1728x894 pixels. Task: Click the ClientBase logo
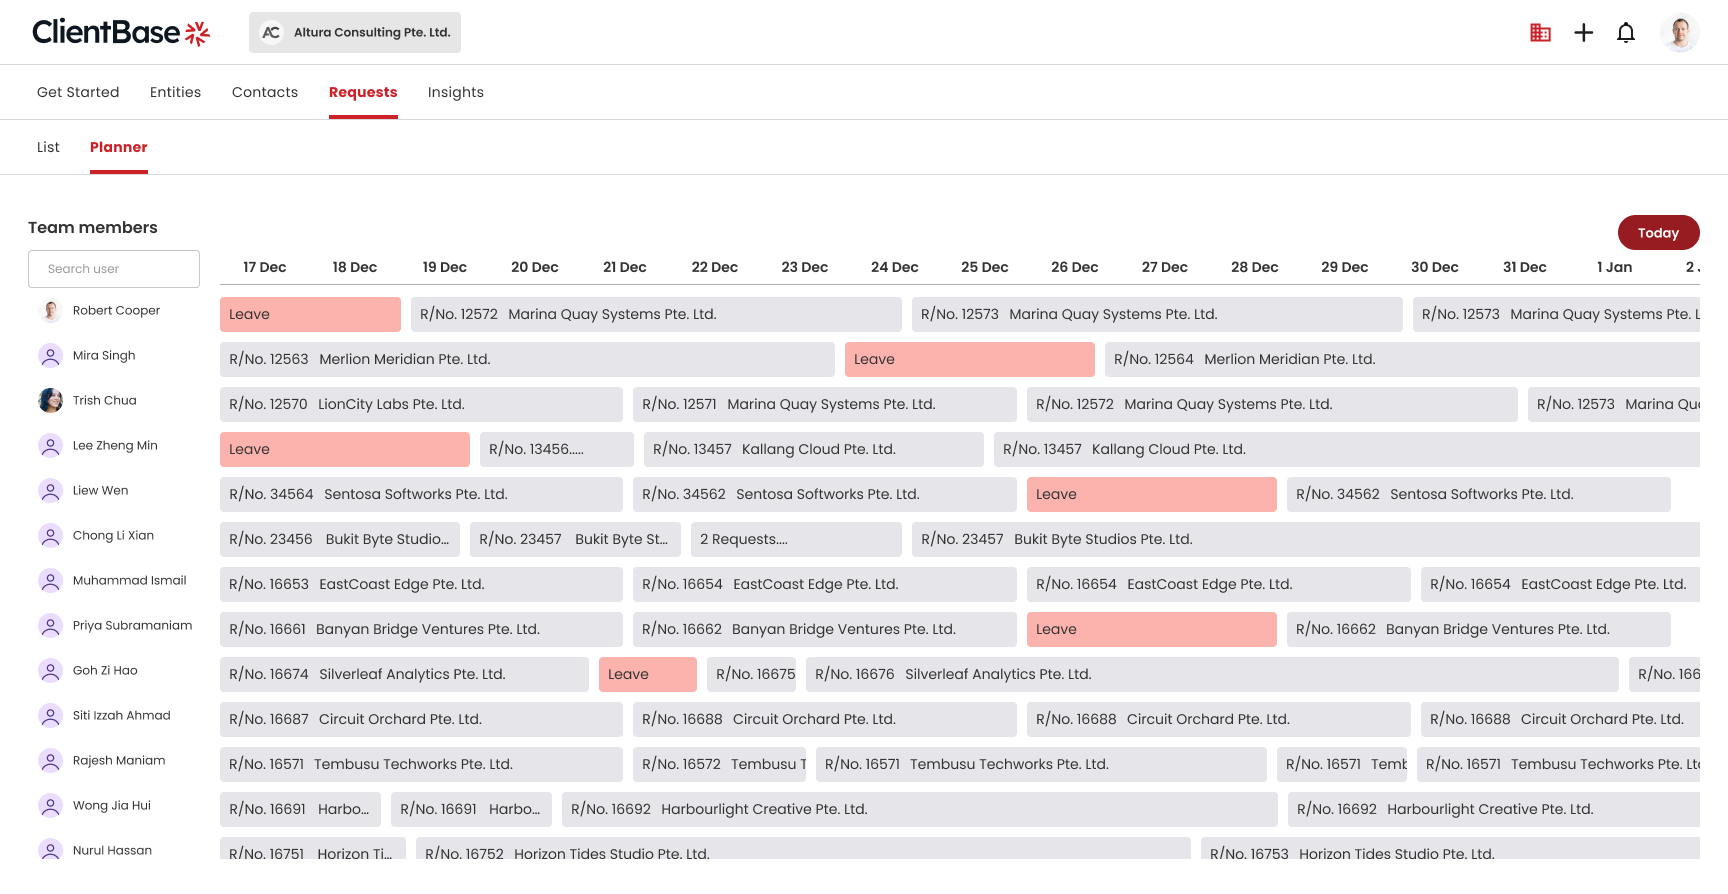pos(121,33)
